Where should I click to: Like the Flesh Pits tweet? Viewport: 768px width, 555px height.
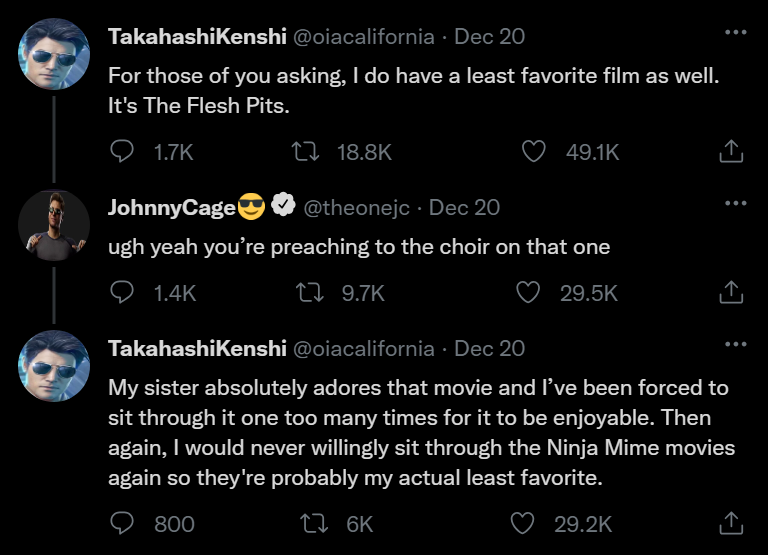[535, 152]
